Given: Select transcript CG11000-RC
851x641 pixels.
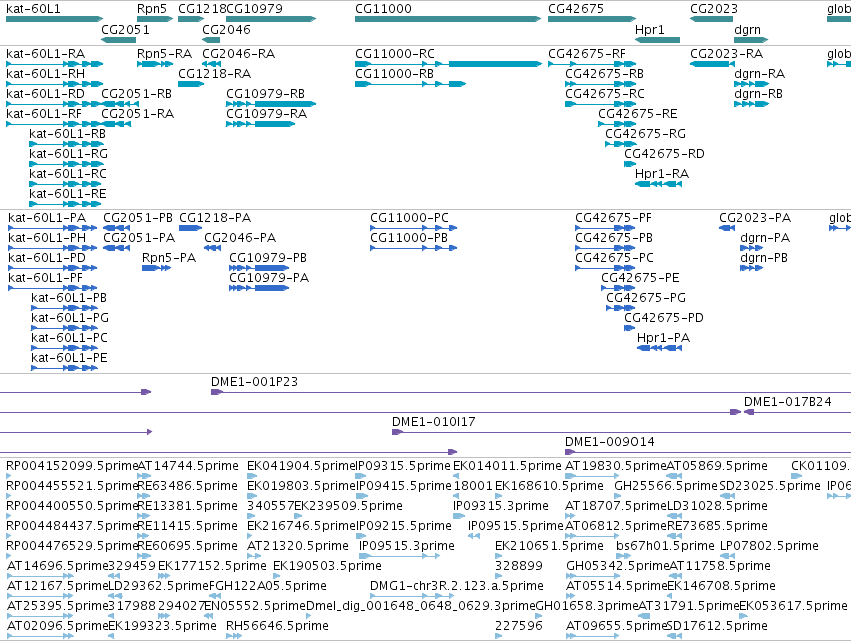Looking at the screenshot, I should click(448, 64).
